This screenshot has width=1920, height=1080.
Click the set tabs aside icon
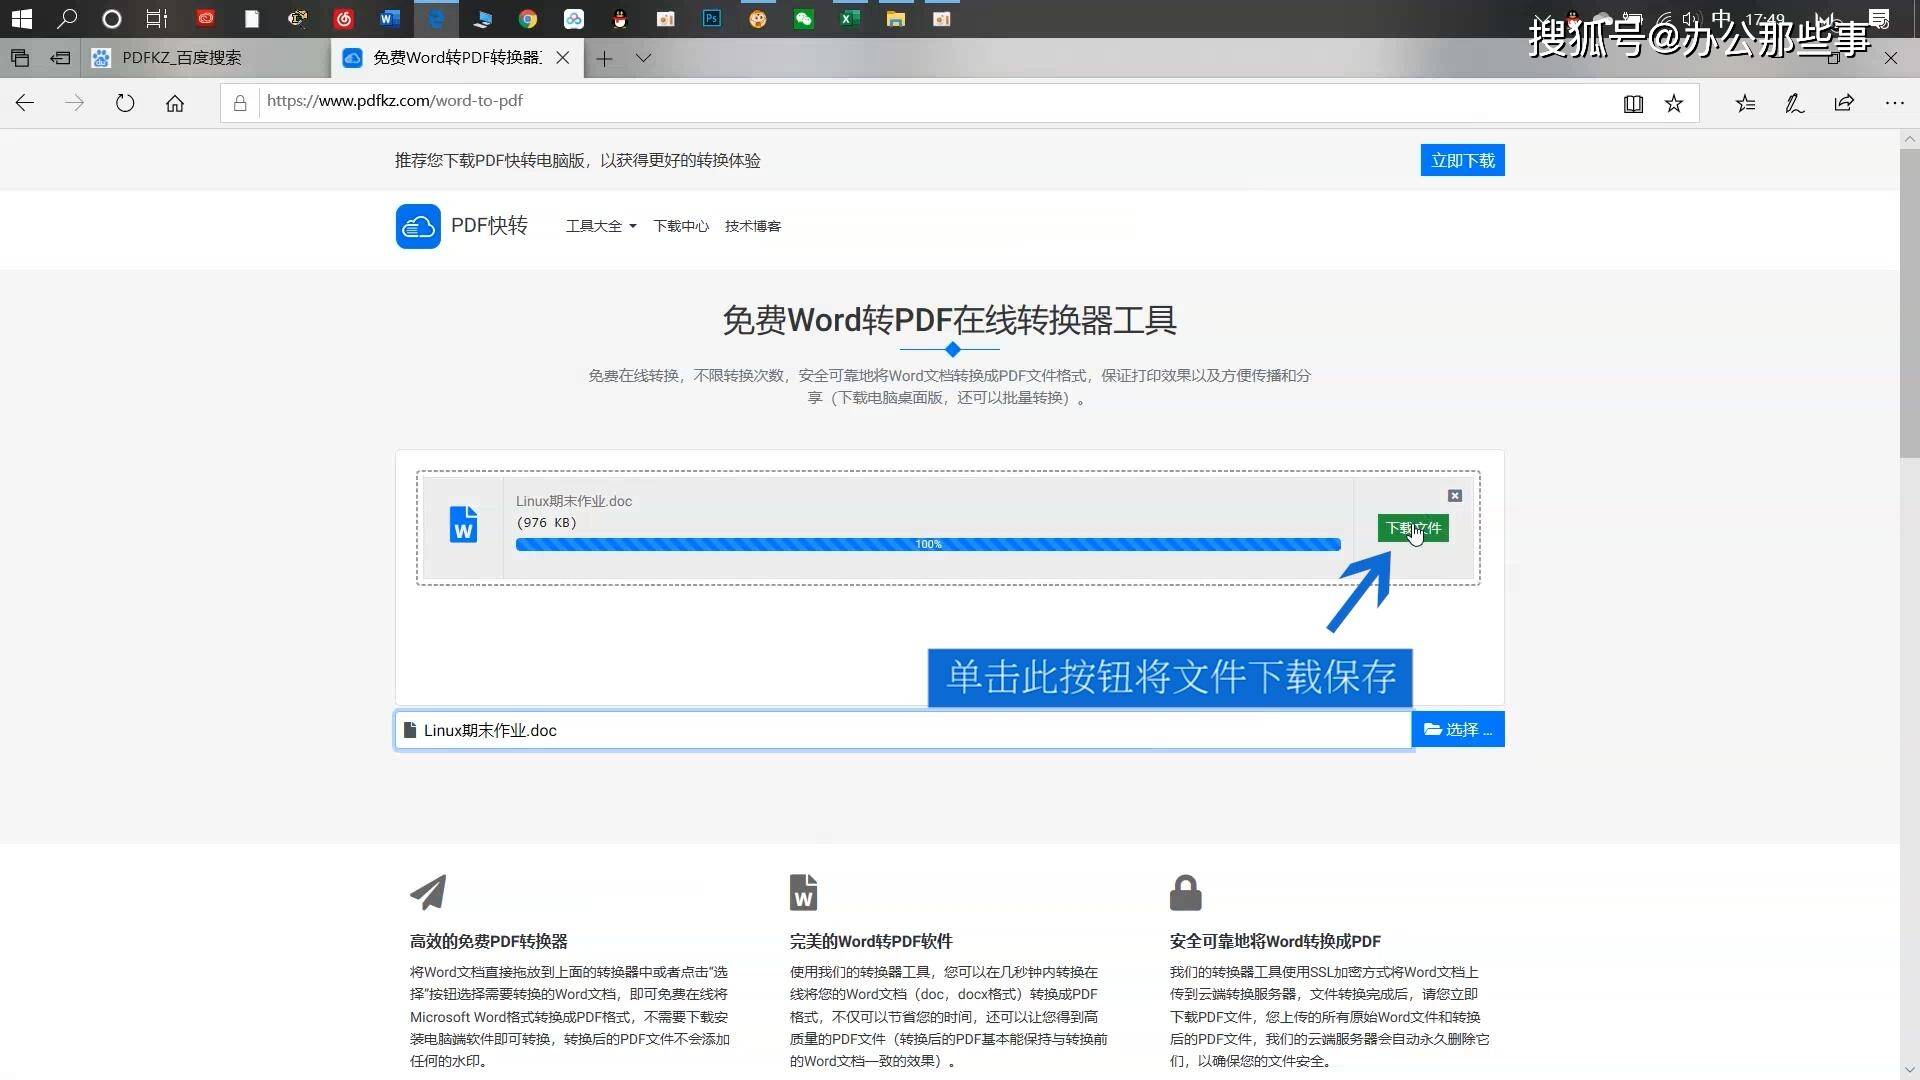coord(61,58)
